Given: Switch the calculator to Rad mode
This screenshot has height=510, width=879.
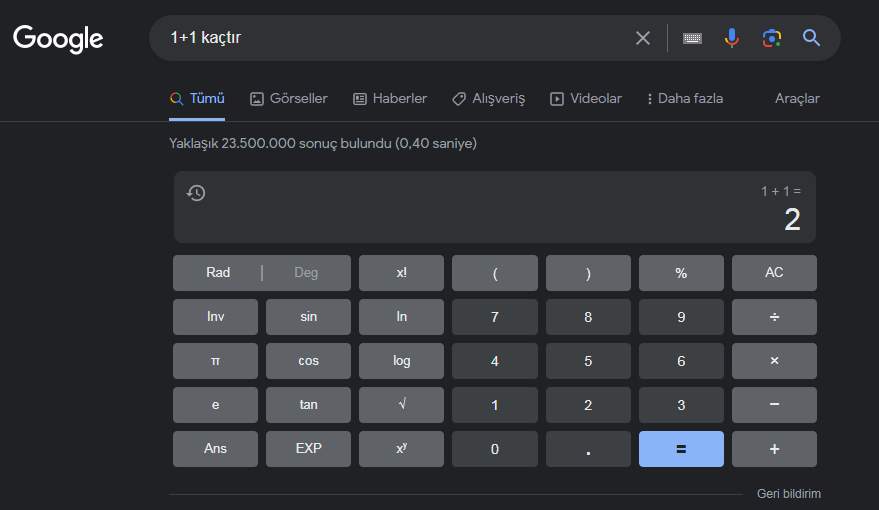Looking at the screenshot, I should pyautogui.click(x=218, y=273).
